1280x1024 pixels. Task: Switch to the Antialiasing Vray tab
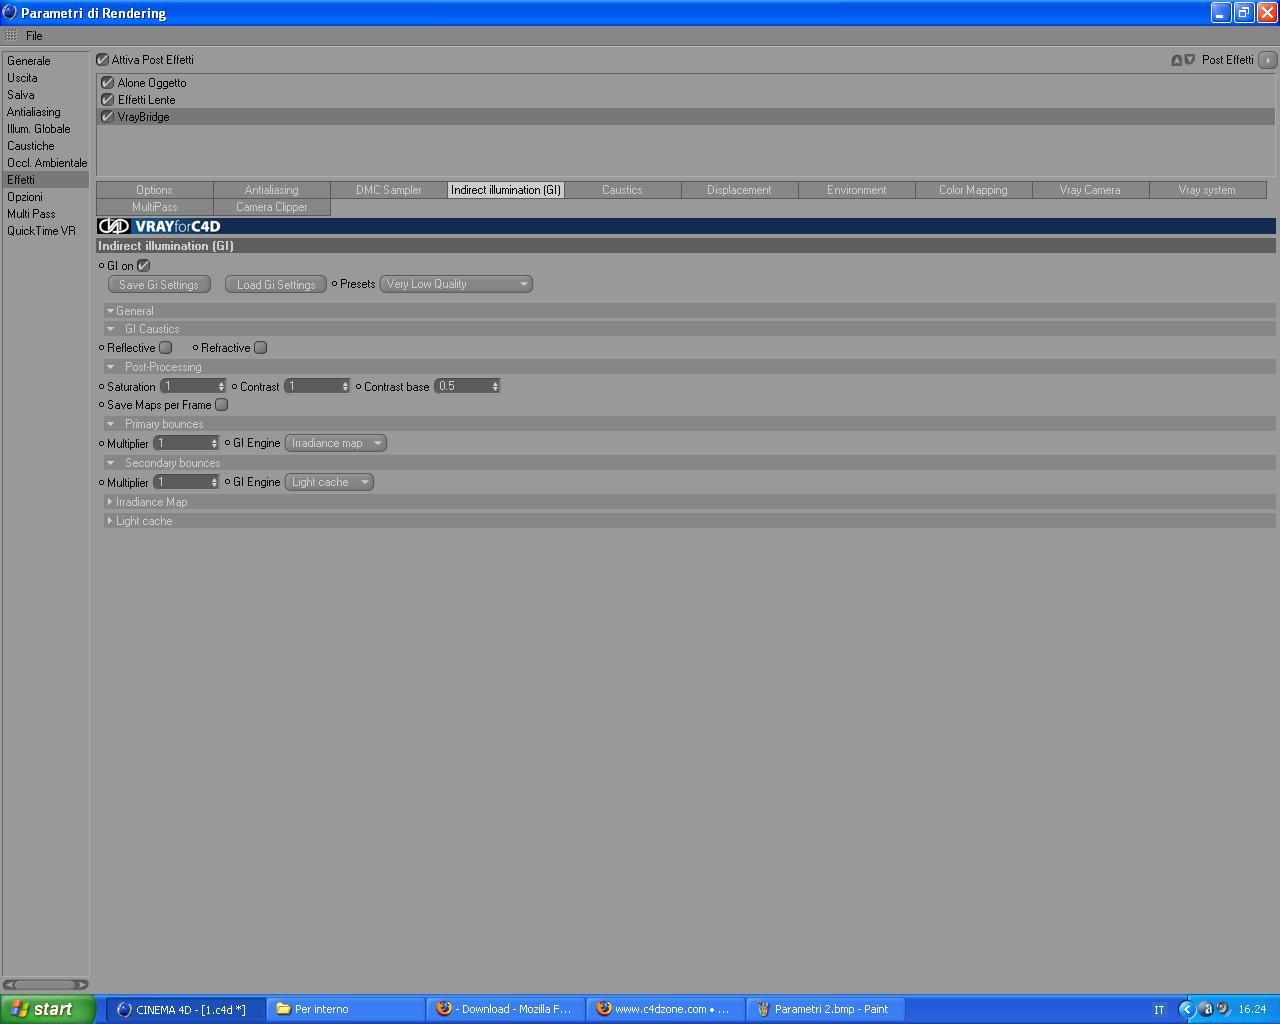pos(272,190)
